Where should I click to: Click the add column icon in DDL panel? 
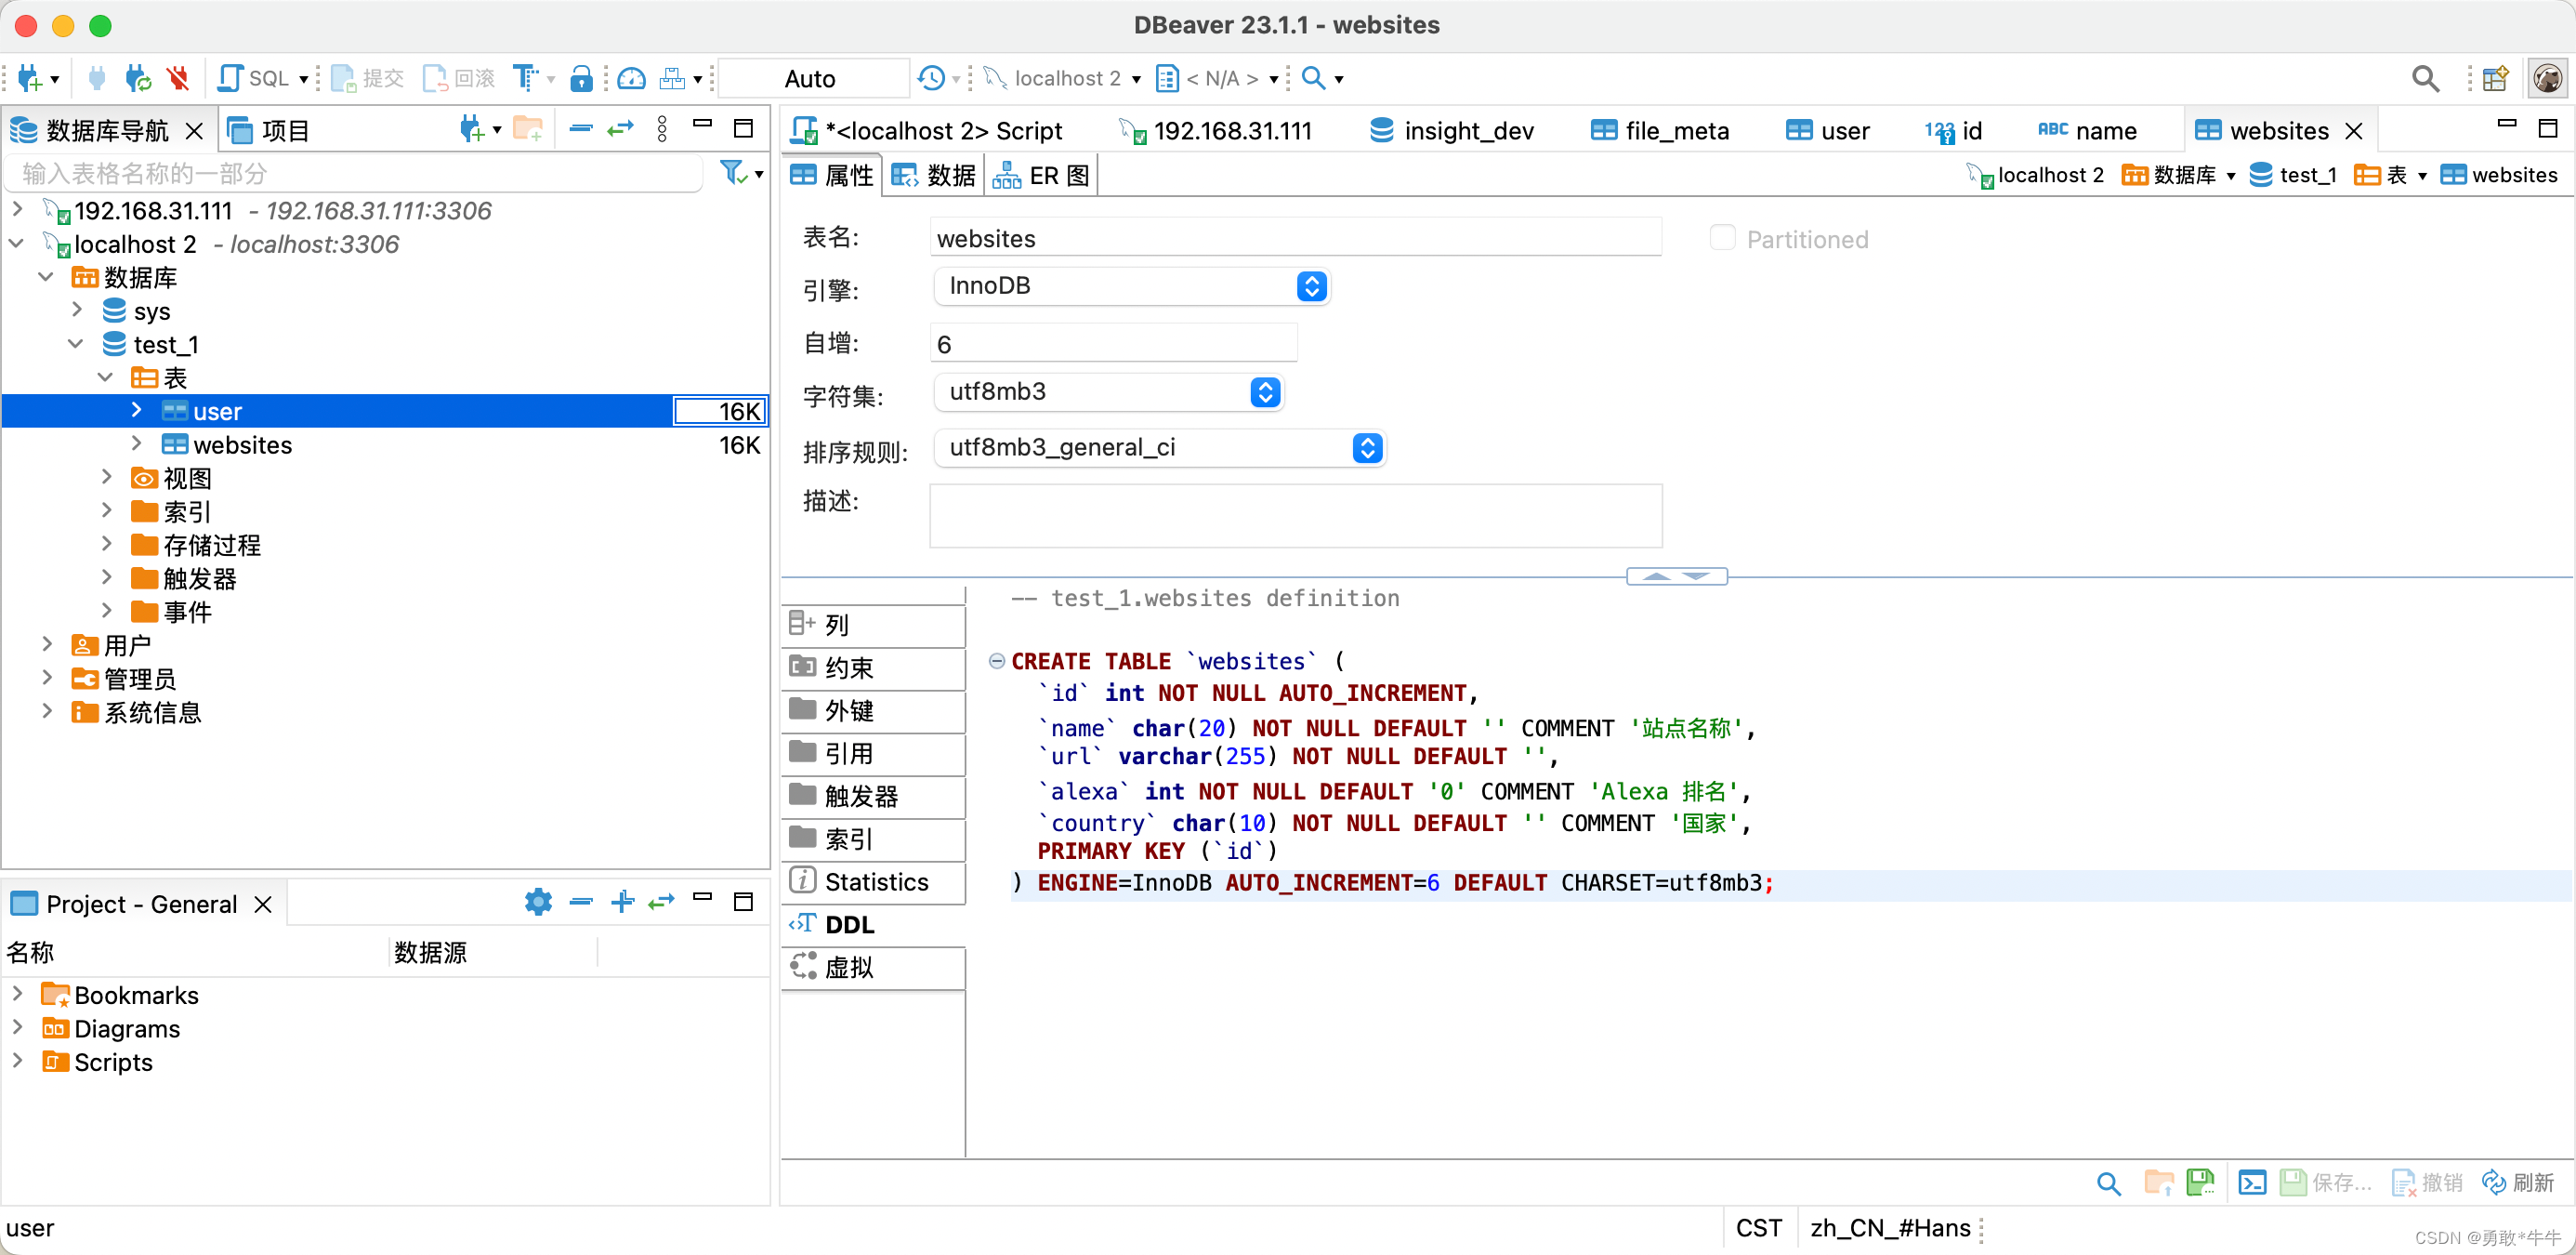pyautogui.click(x=803, y=623)
